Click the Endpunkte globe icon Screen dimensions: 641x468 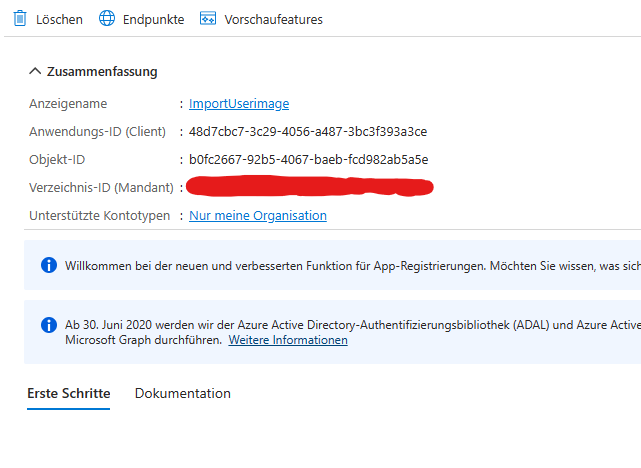[107, 18]
